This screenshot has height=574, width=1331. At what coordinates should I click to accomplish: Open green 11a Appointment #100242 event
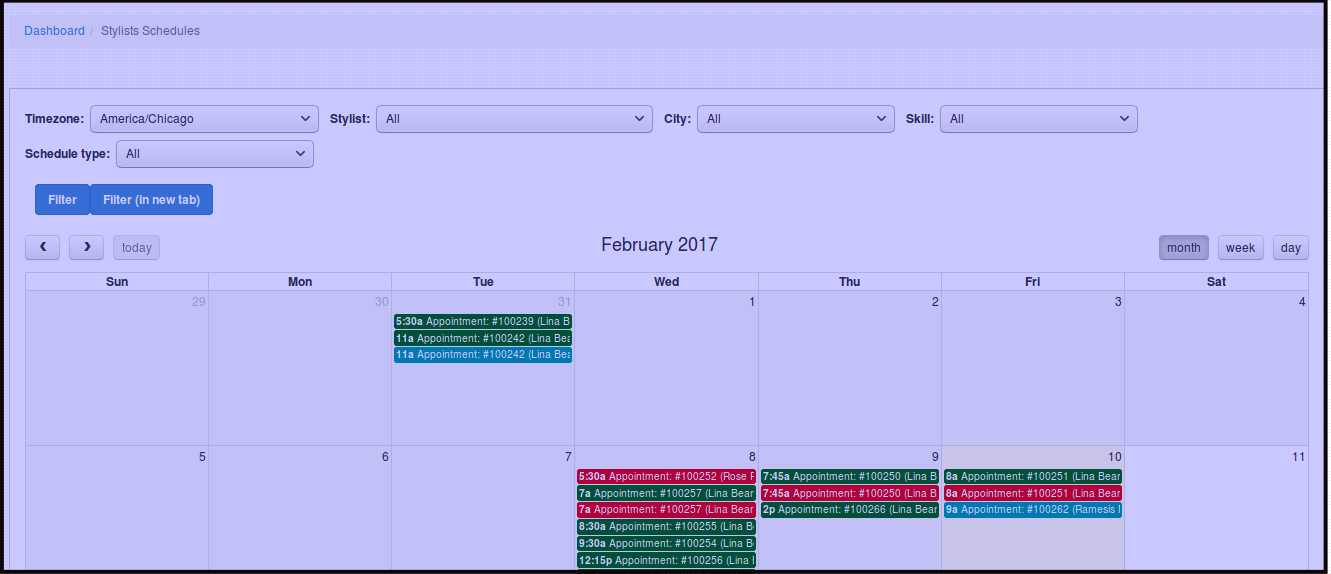(483, 339)
